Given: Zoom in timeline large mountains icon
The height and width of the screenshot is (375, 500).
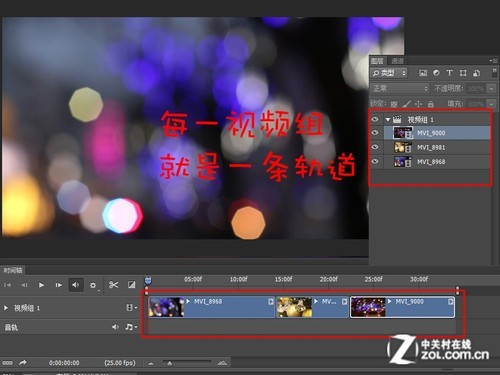Looking at the screenshot, I should tap(222, 363).
